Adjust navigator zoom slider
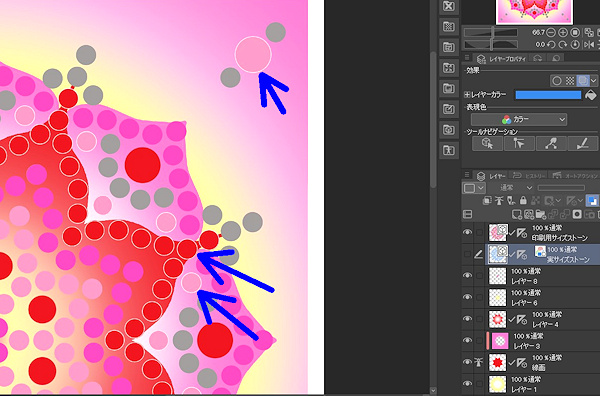Image resolution: width=600 pixels, height=396 pixels. pyautogui.click(x=491, y=33)
